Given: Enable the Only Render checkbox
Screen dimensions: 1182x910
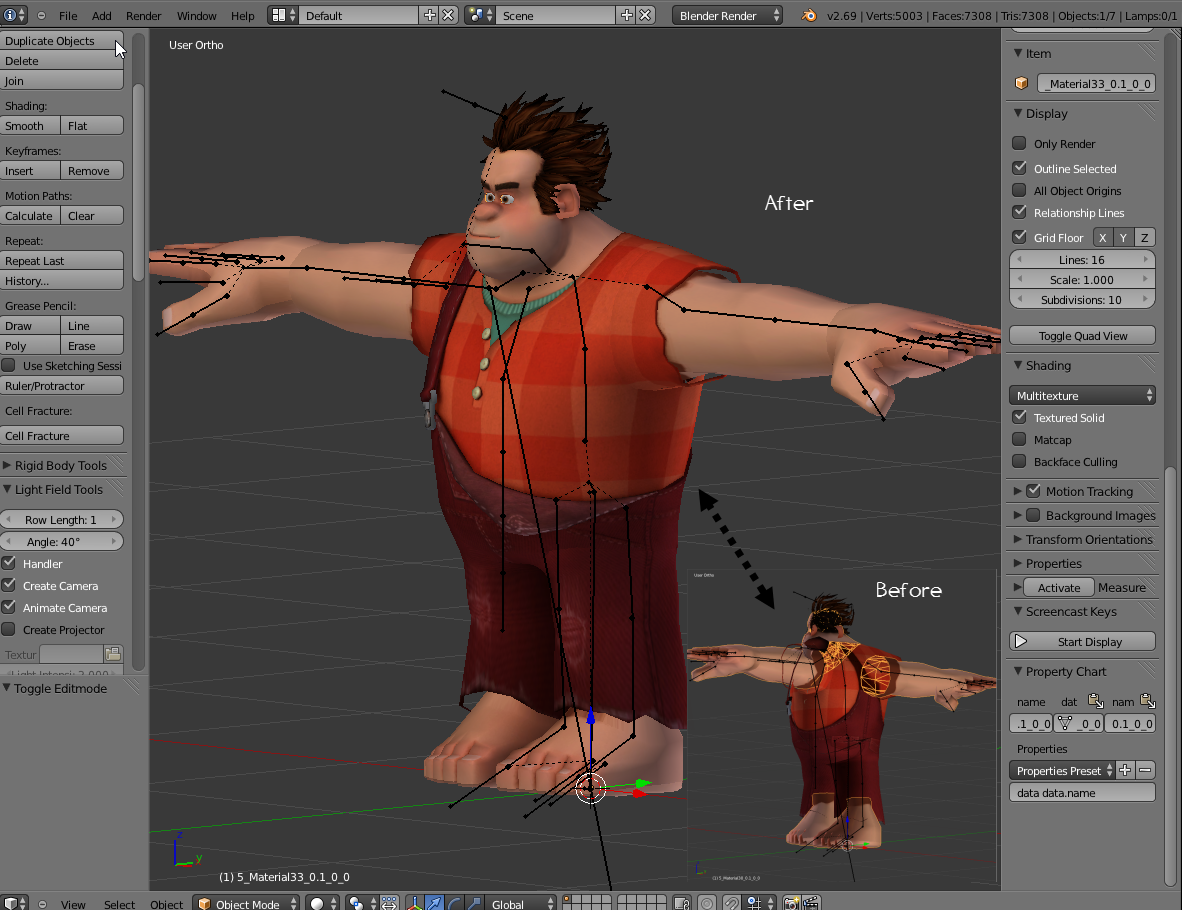Looking at the screenshot, I should click(x=1019, y=143).
